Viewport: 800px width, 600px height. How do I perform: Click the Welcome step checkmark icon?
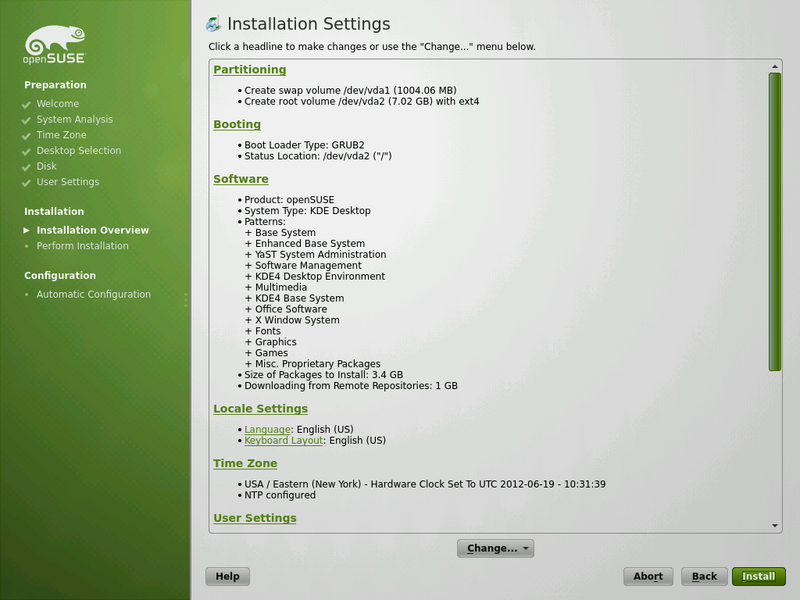[x=27, y=105]
